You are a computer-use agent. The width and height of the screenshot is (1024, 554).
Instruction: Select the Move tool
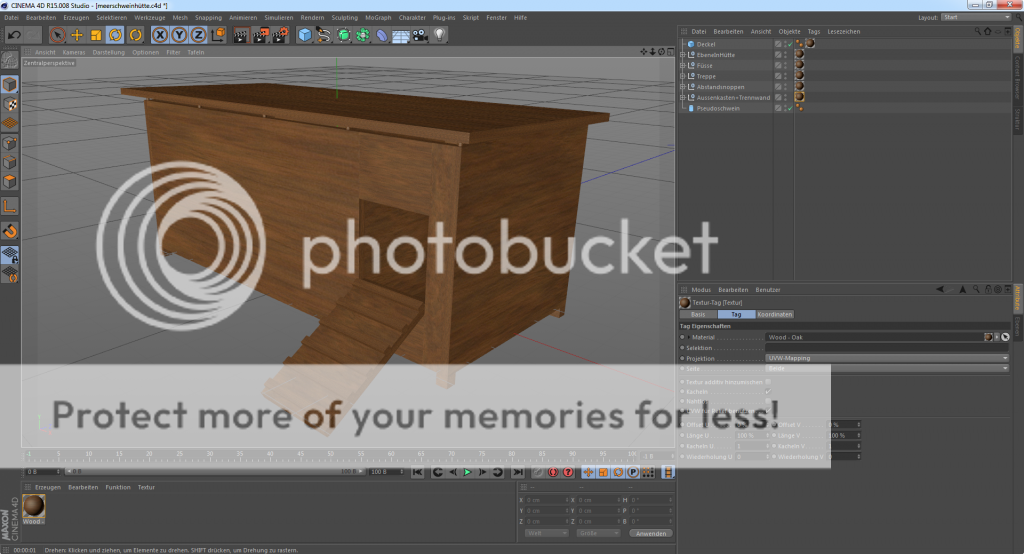(77, 35)
